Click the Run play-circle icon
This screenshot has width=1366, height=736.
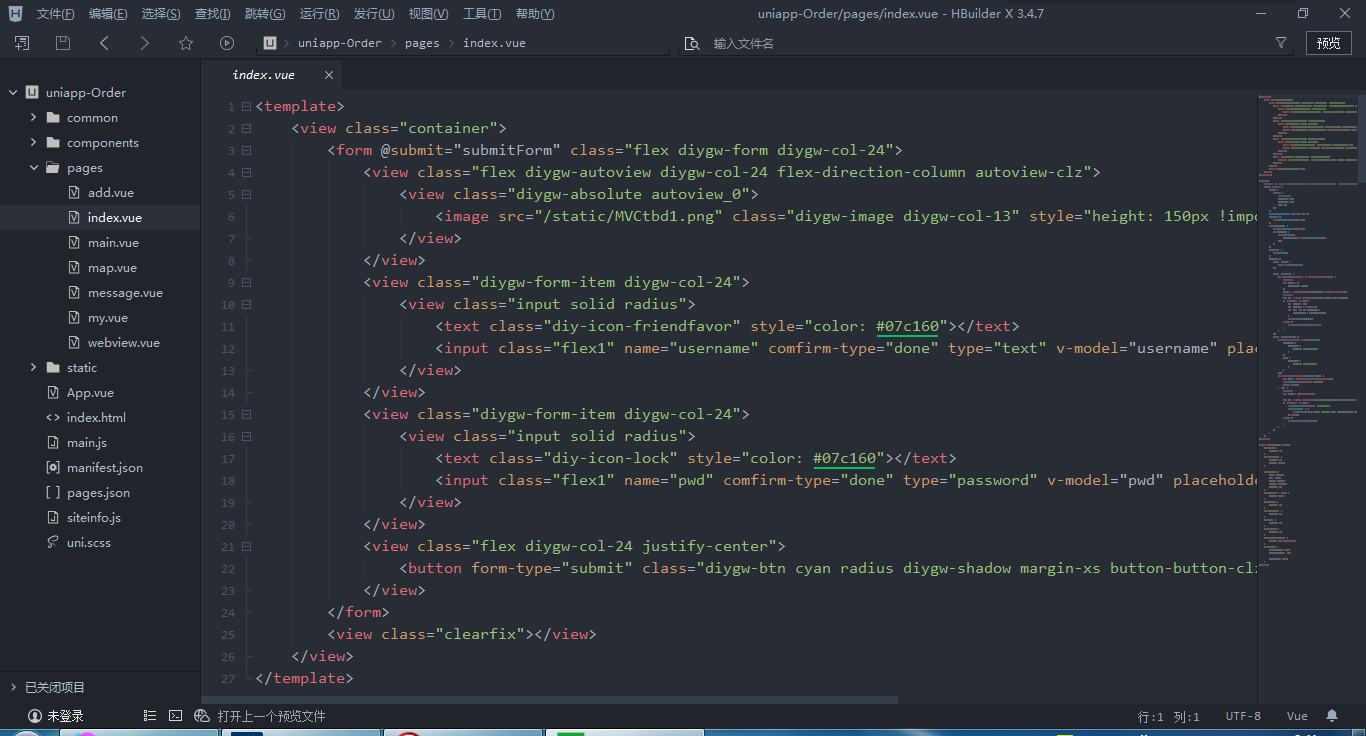pos(226,43)
